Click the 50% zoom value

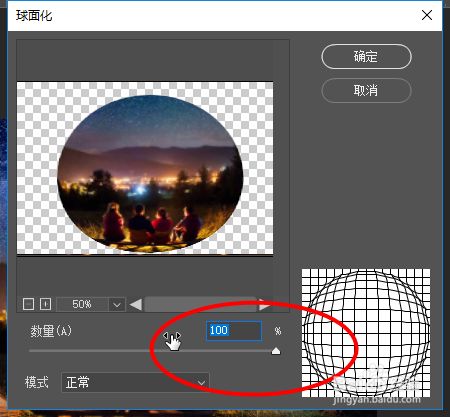[82, 304]
